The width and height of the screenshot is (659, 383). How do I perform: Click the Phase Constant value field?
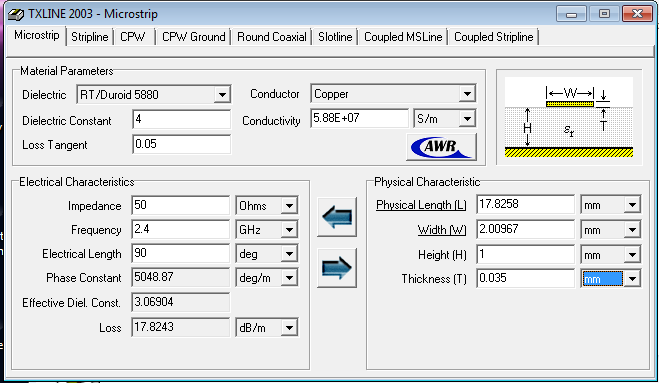click(180, 277)
